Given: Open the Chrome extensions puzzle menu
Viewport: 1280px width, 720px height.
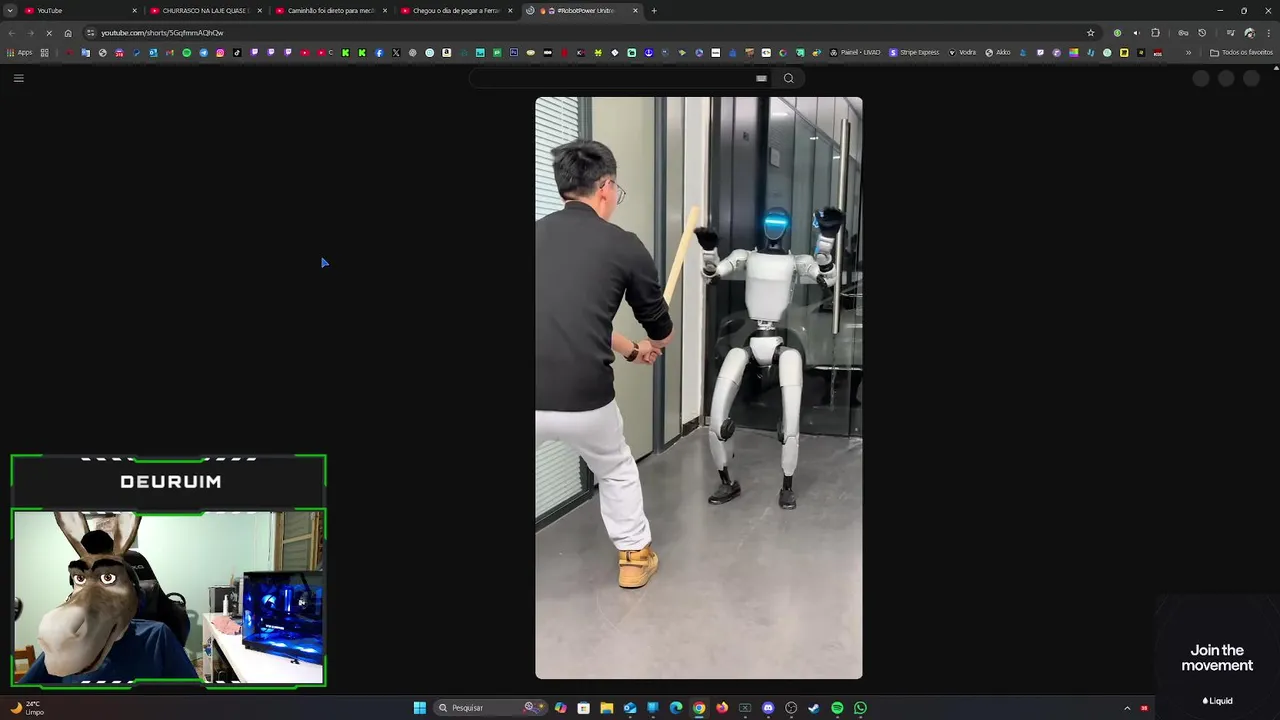Looking at the screenshot, I should (x=1155, y=32).
